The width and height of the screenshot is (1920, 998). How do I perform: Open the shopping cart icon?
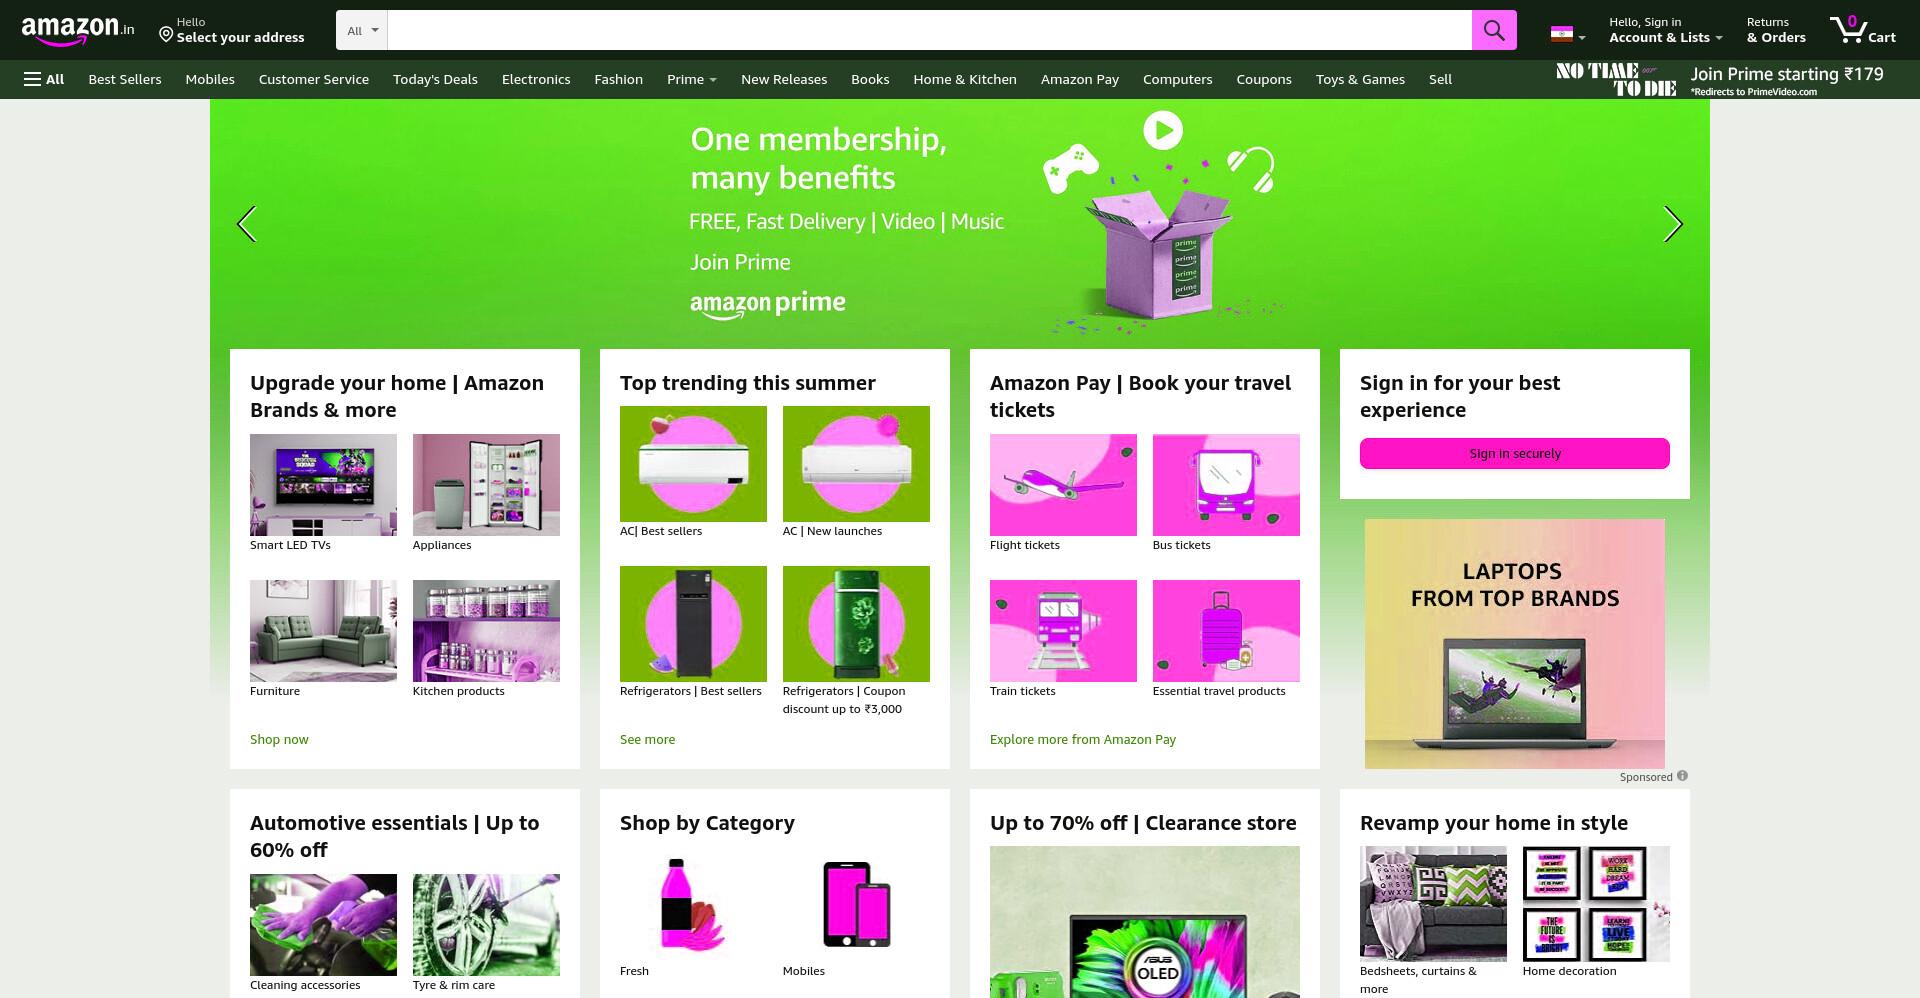tap(1862, 30)
